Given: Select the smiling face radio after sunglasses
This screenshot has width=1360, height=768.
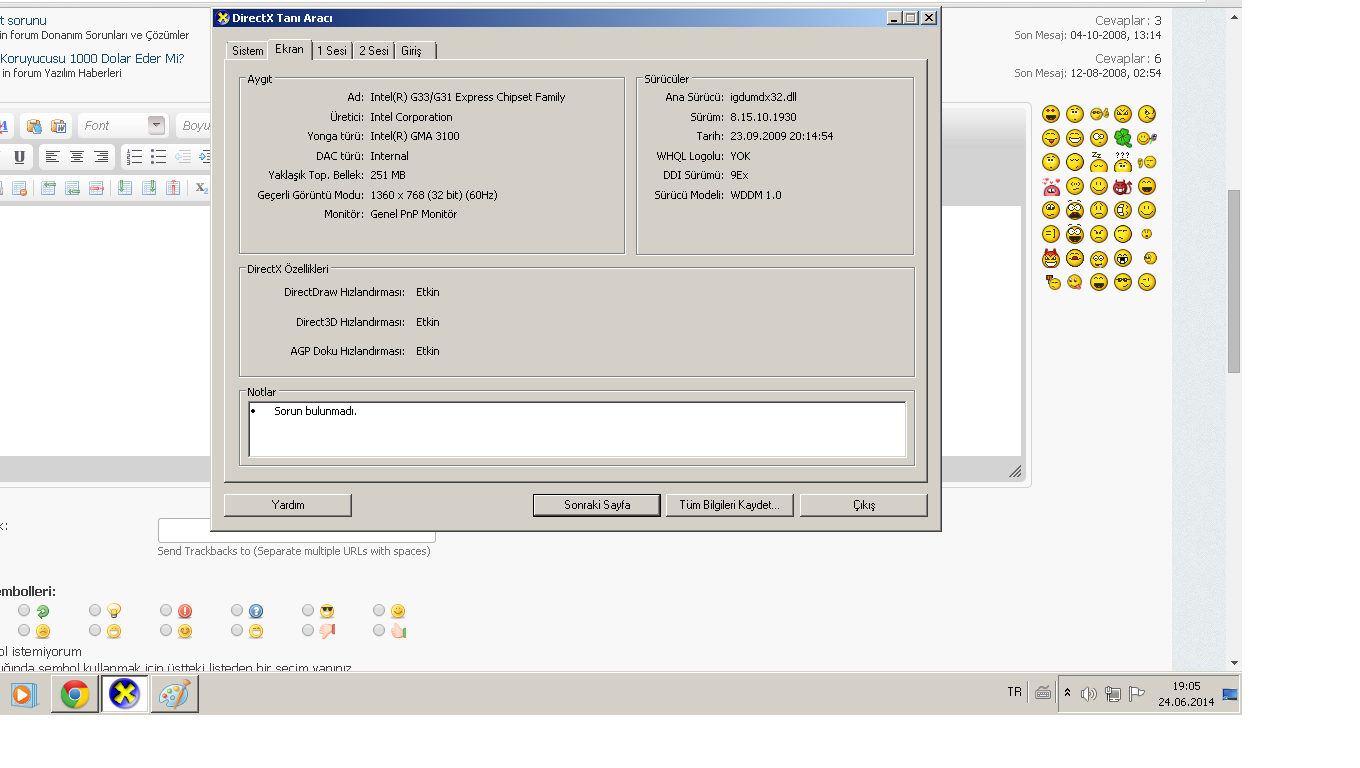Looking at the screenshot, I should click(379, 610).
